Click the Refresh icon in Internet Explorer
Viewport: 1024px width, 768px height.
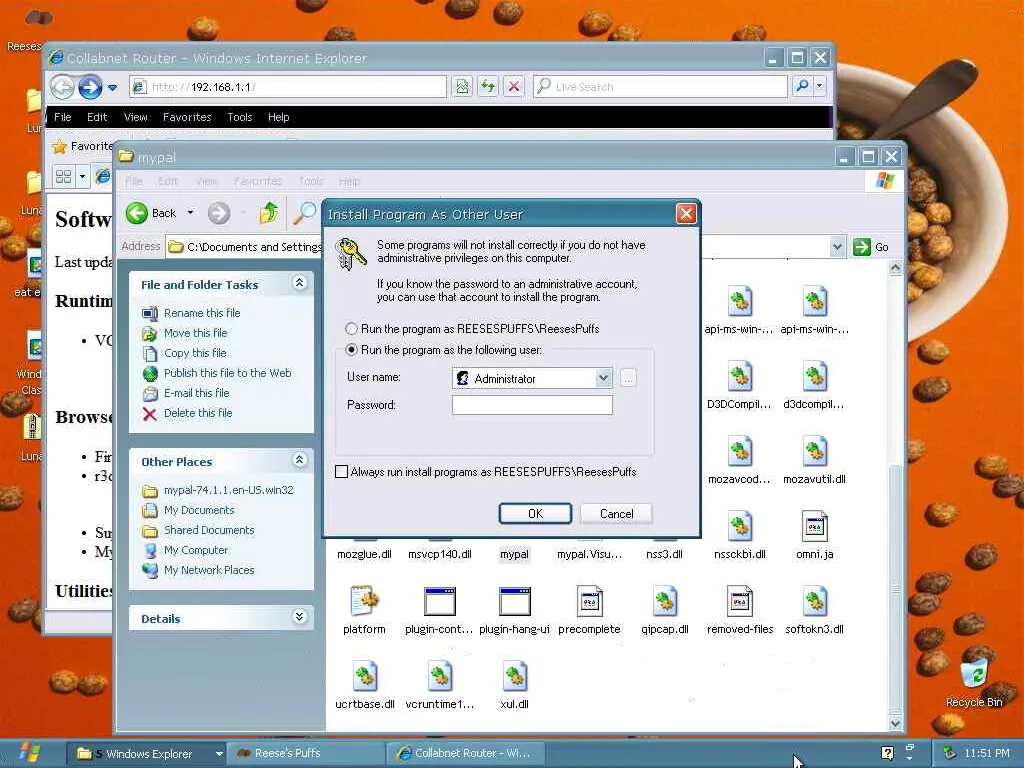488,86
